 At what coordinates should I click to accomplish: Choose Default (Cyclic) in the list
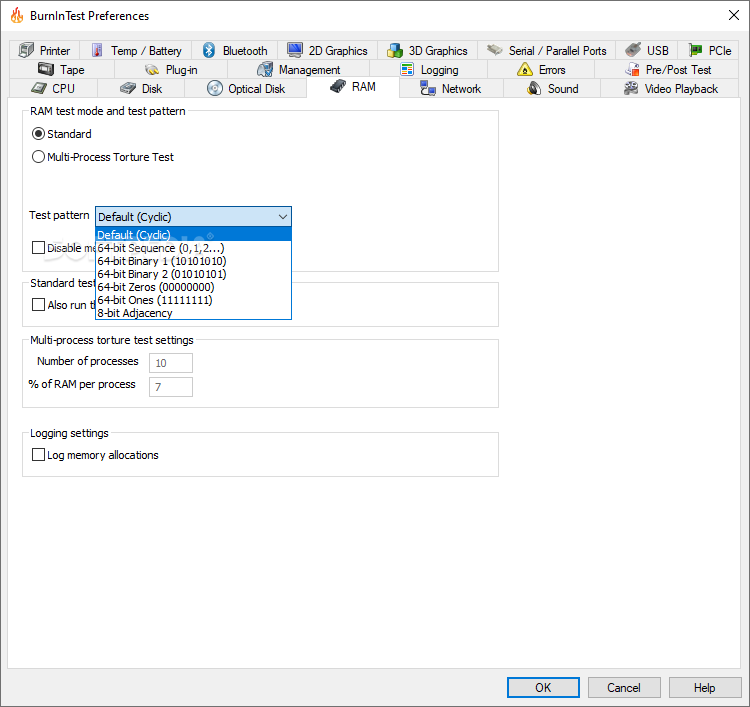(193, 234)
